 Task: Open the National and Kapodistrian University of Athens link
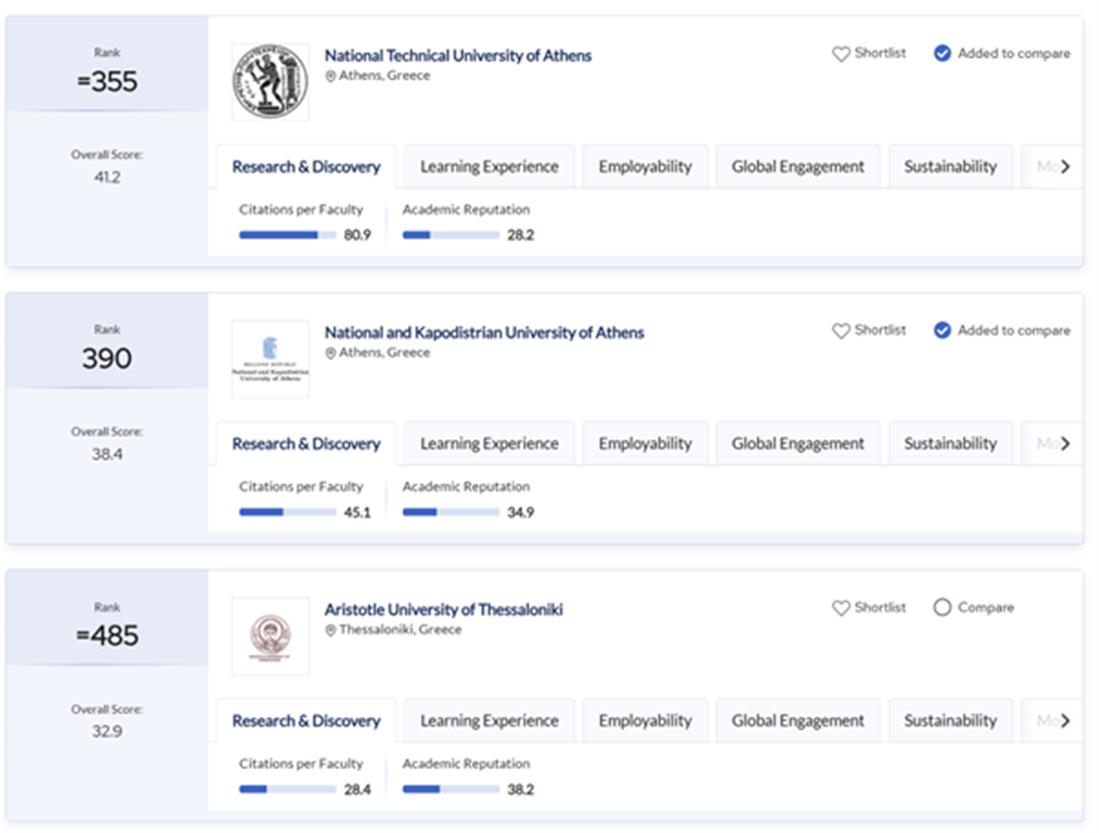click(x=484, y=333)
